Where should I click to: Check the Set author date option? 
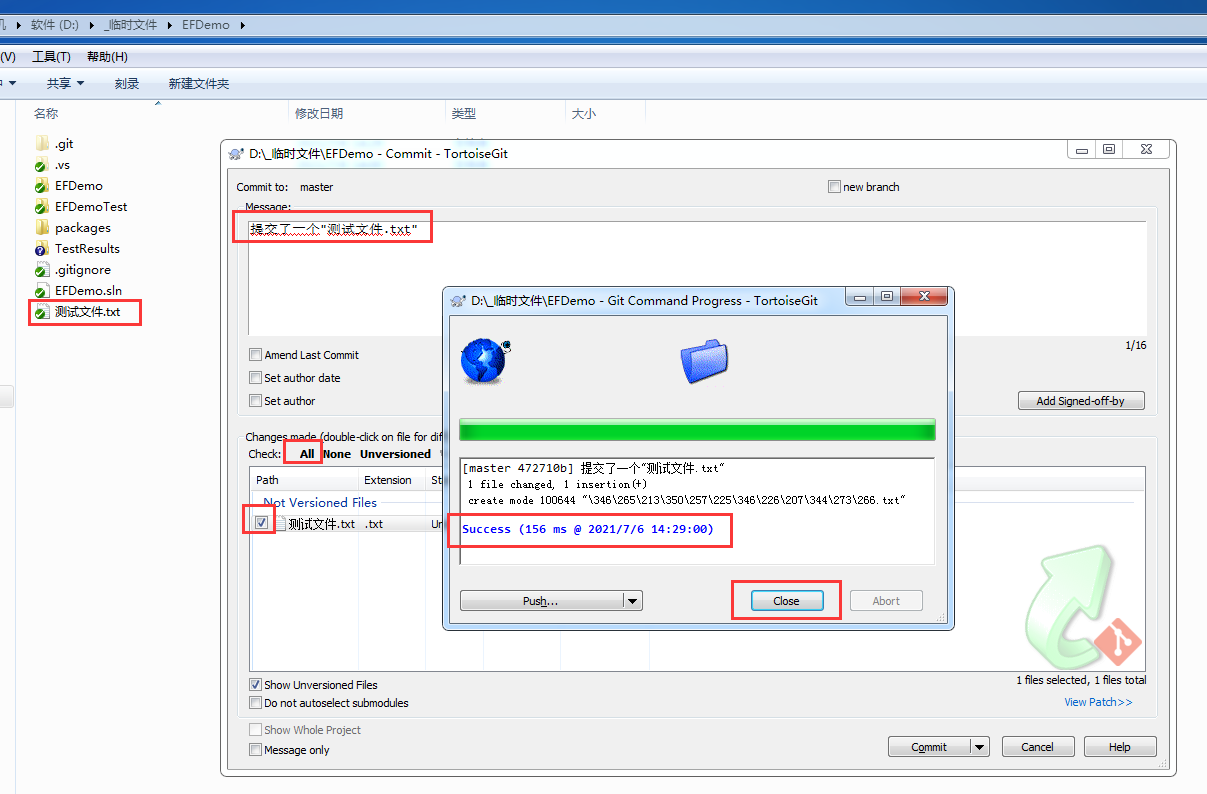(x=255, y=378)
